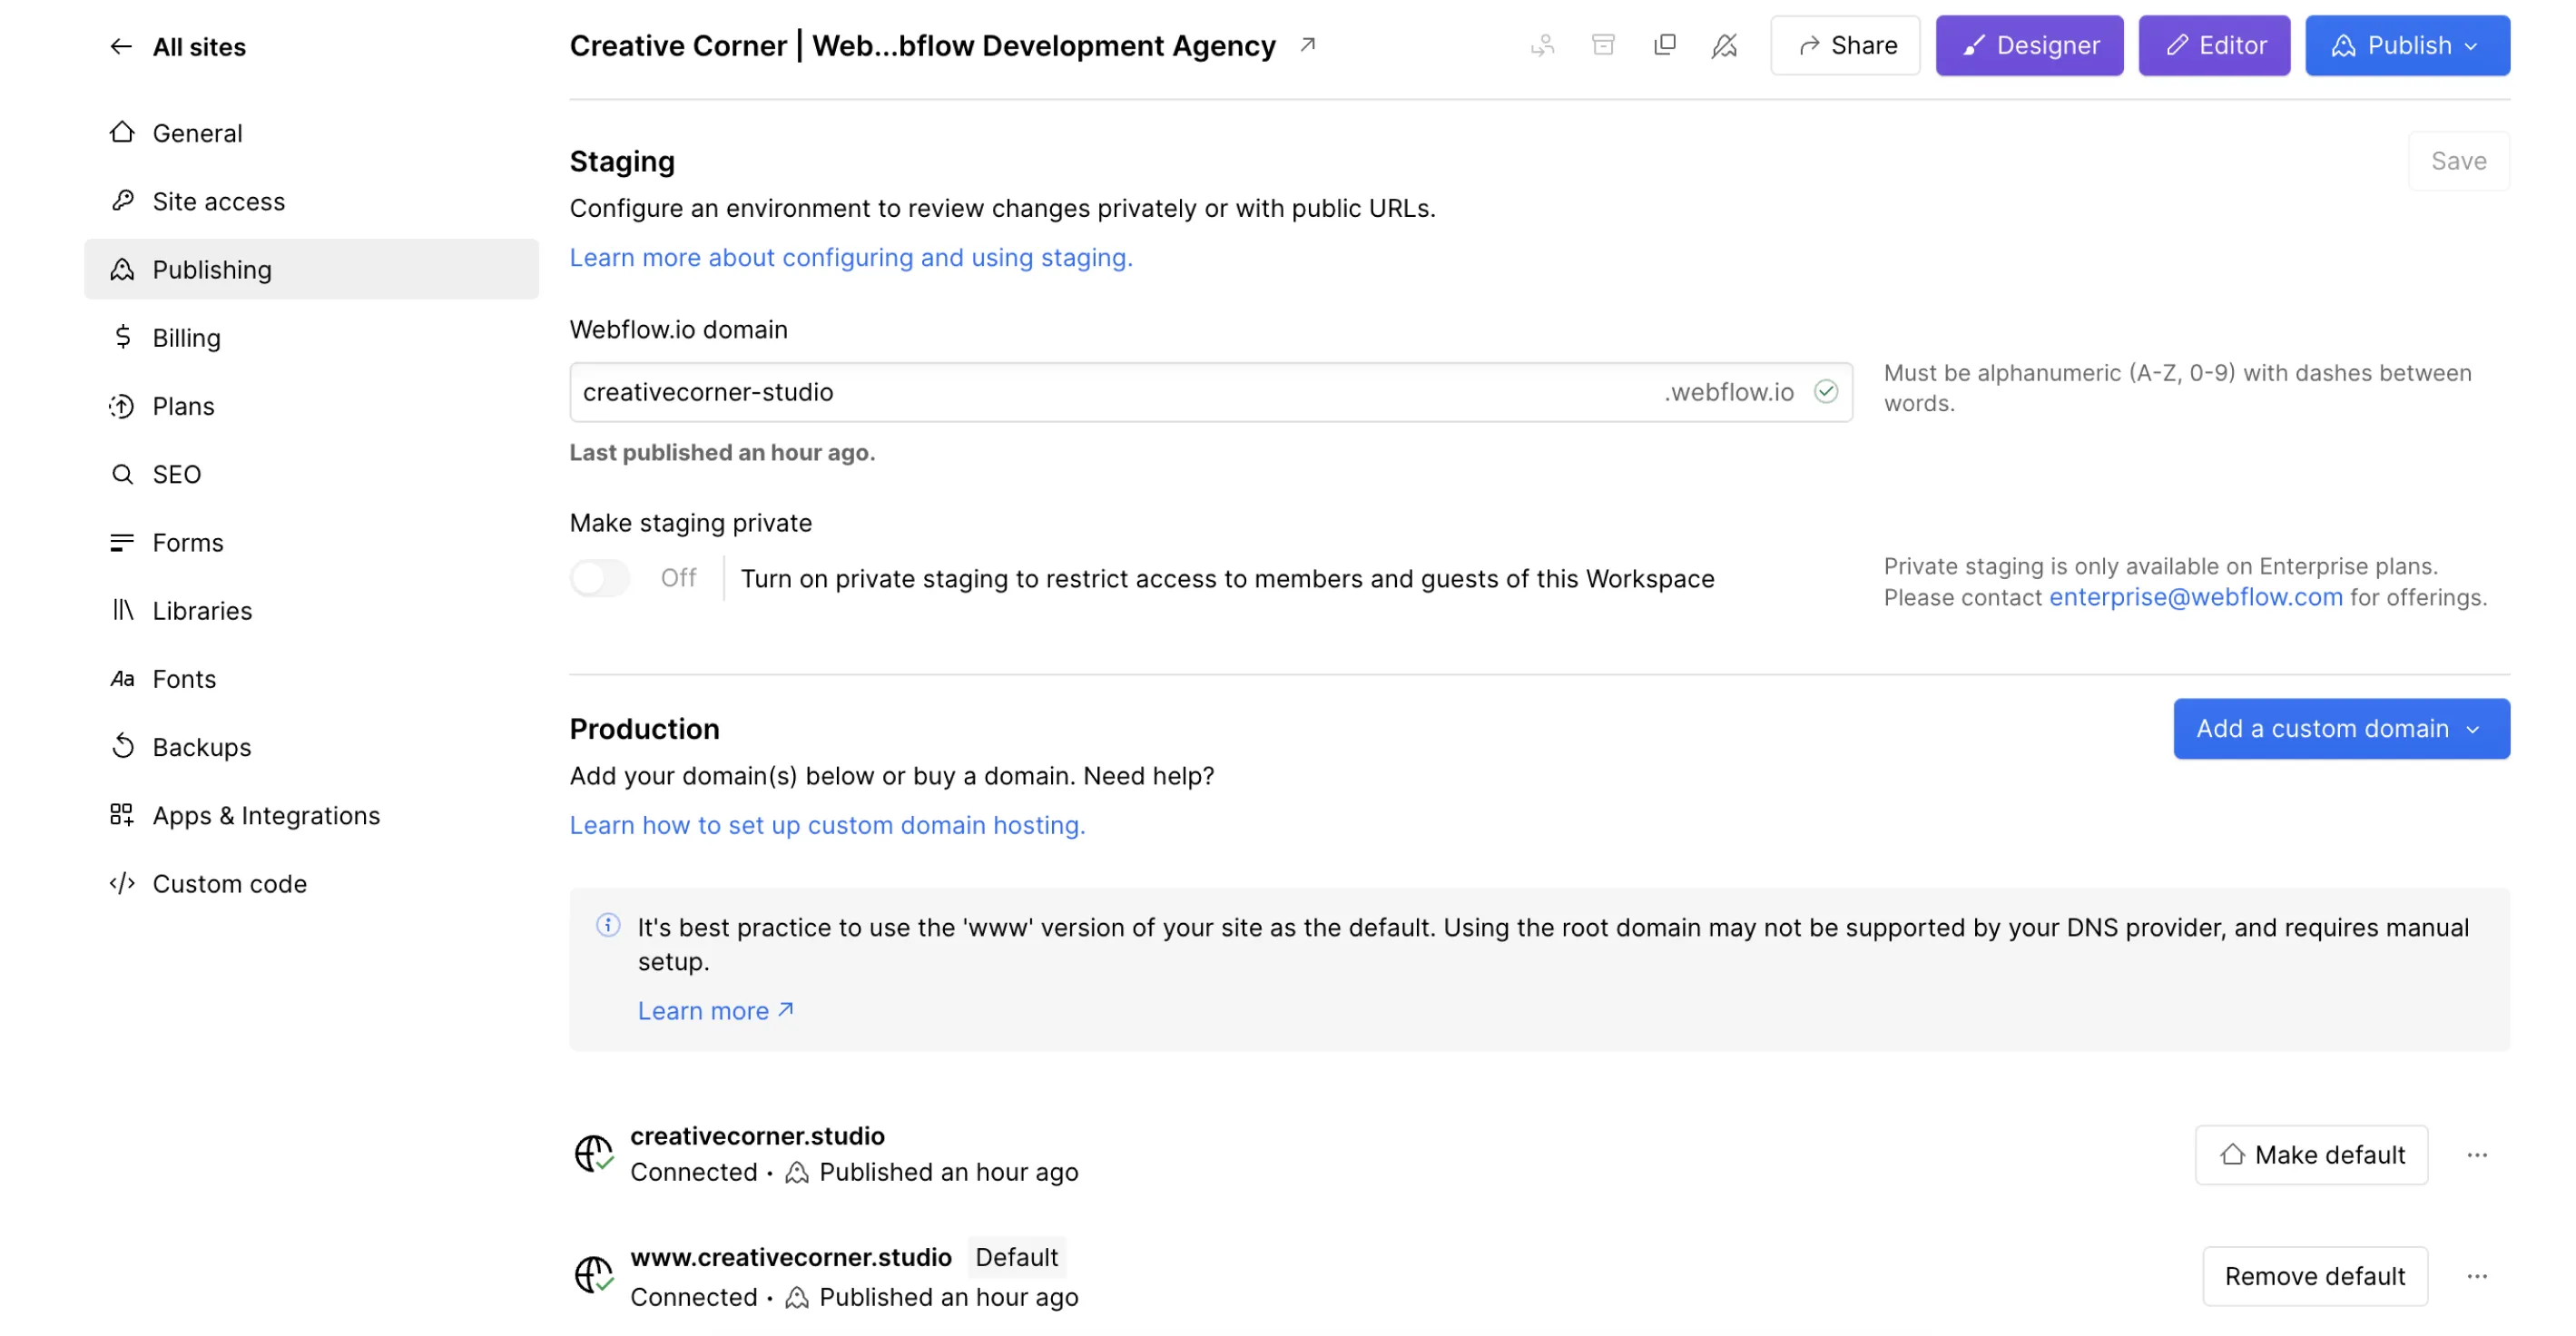
Task: Click the duplicate site icon
Action: click(x=1664, y=45)
